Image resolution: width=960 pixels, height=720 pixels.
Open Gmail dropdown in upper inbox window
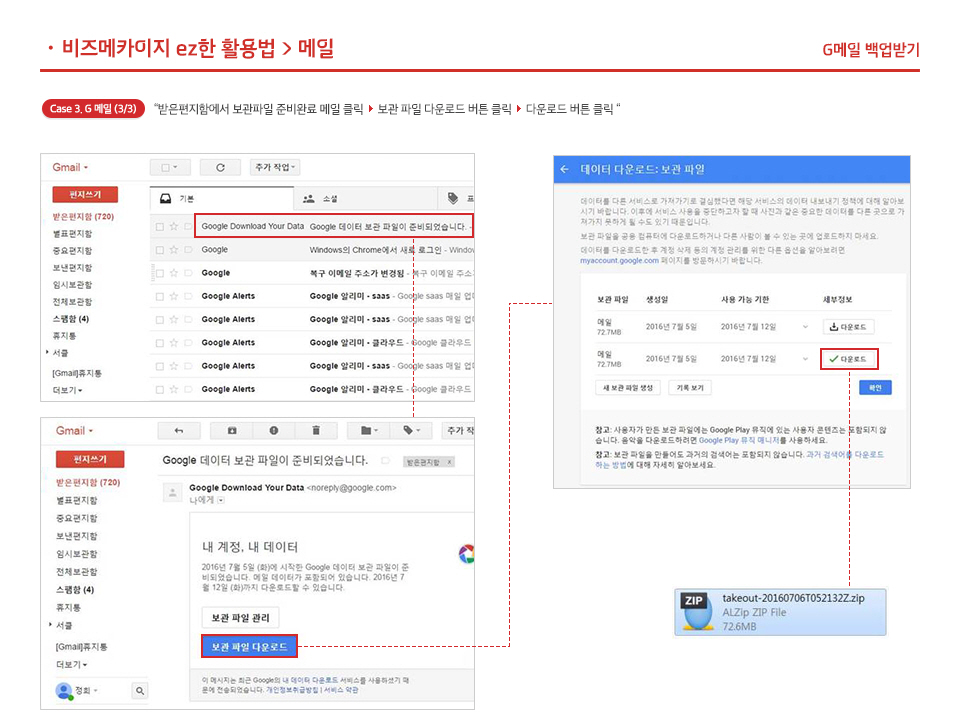[70, 167]
